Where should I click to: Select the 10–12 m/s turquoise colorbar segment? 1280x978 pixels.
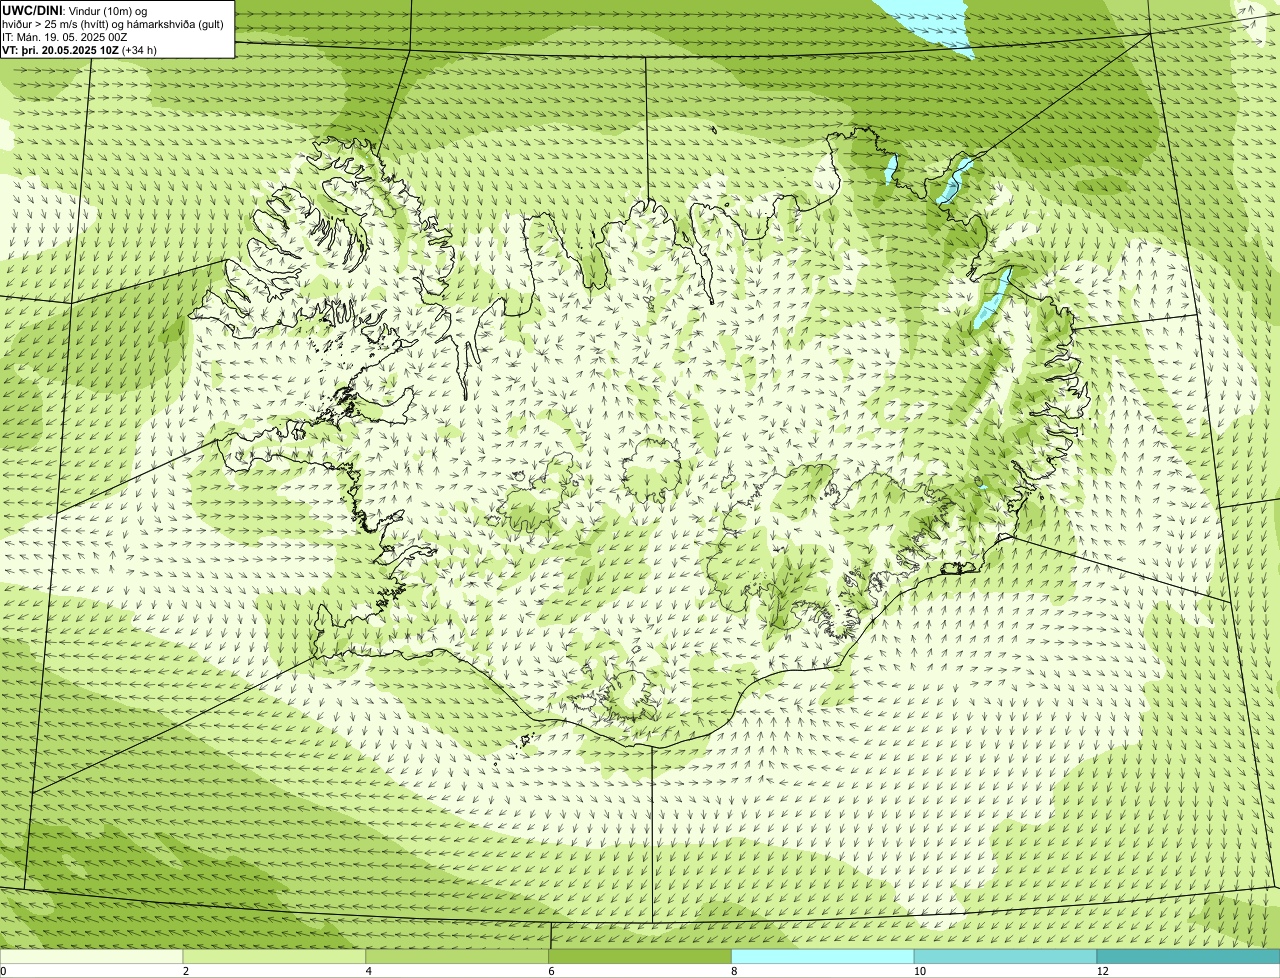pyautogui.click(x=1006, y=956)
